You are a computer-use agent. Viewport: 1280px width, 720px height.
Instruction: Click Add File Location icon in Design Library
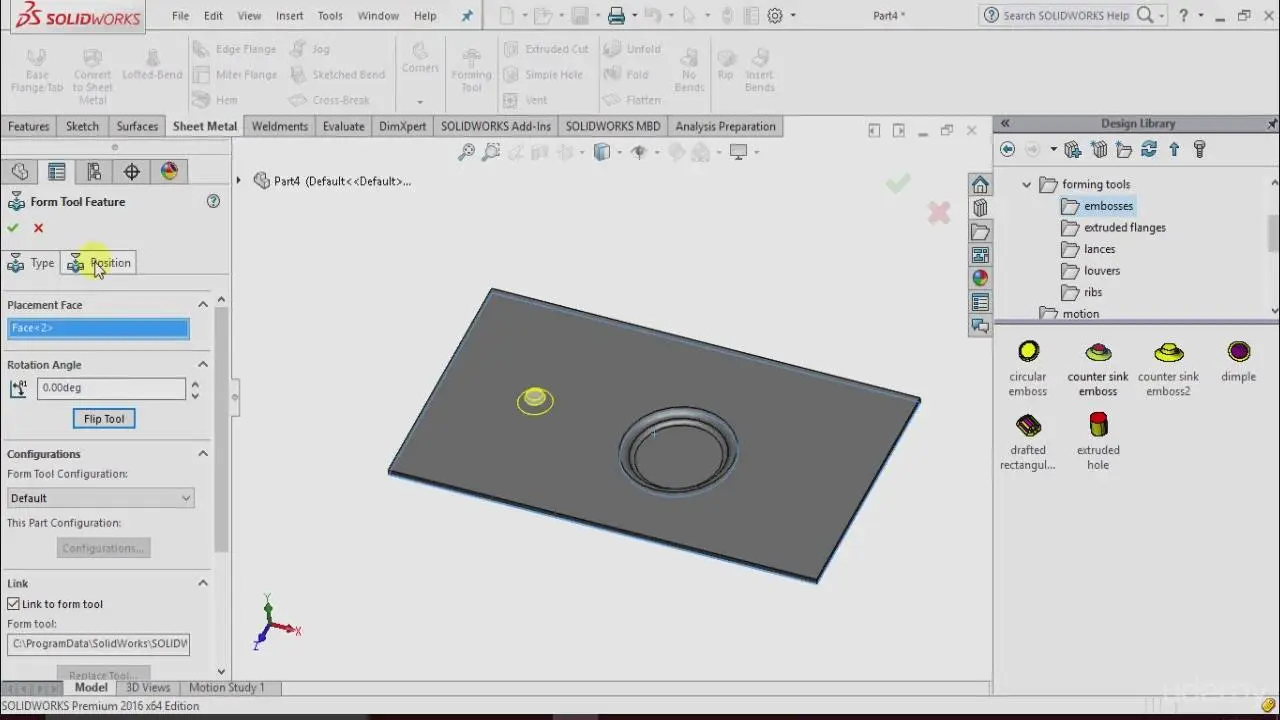[1099, 149]
